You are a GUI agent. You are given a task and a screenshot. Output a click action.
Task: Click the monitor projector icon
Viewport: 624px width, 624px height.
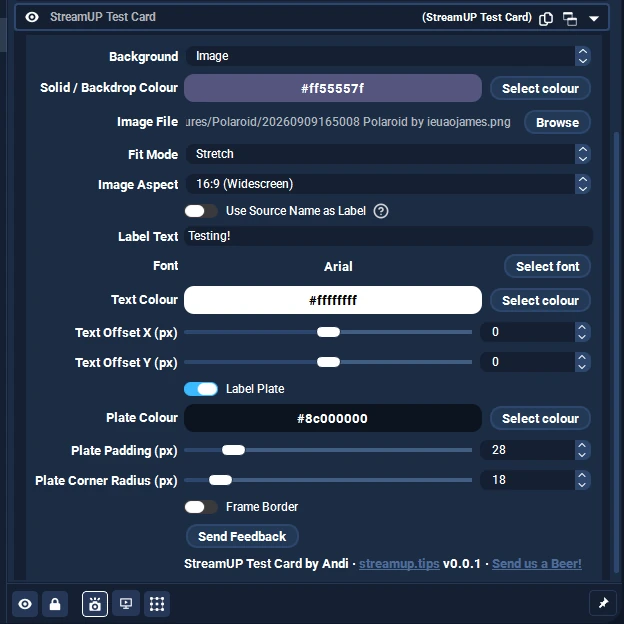[x=126, y=604]
